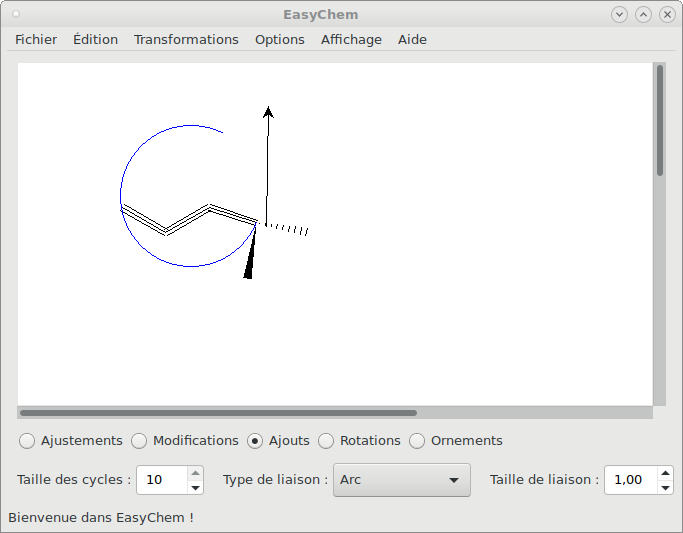Open the Type de liaison dropdown

(x=402, y=480)
